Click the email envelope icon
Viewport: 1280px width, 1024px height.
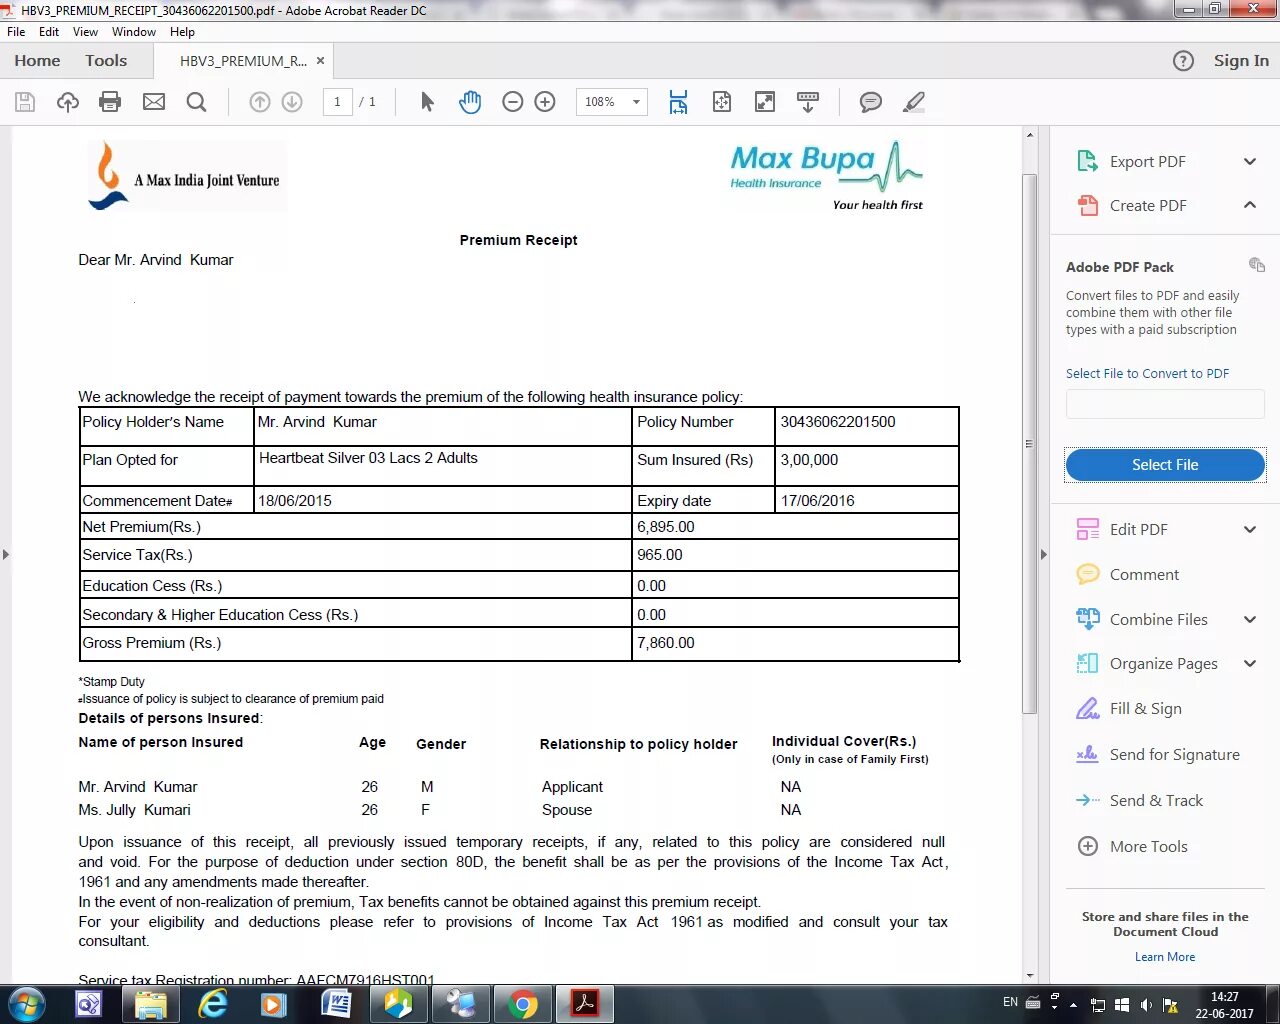[x=154, y=102]
